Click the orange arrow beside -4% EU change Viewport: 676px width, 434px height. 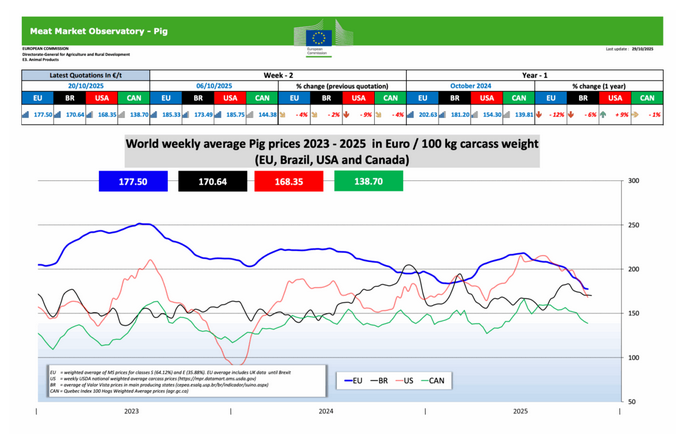tap(284, 116)
